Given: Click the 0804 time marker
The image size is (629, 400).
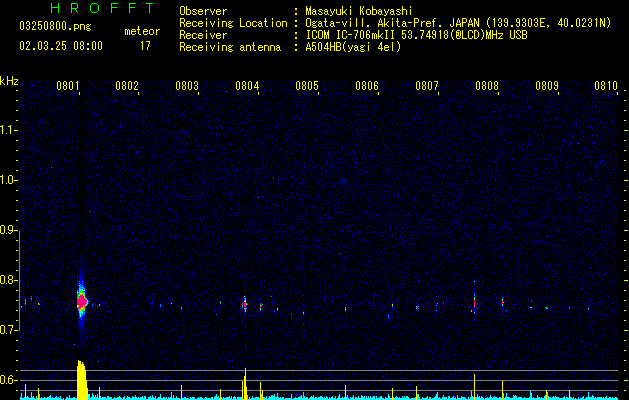Looking at the screenshot, I should coord(247,86).
